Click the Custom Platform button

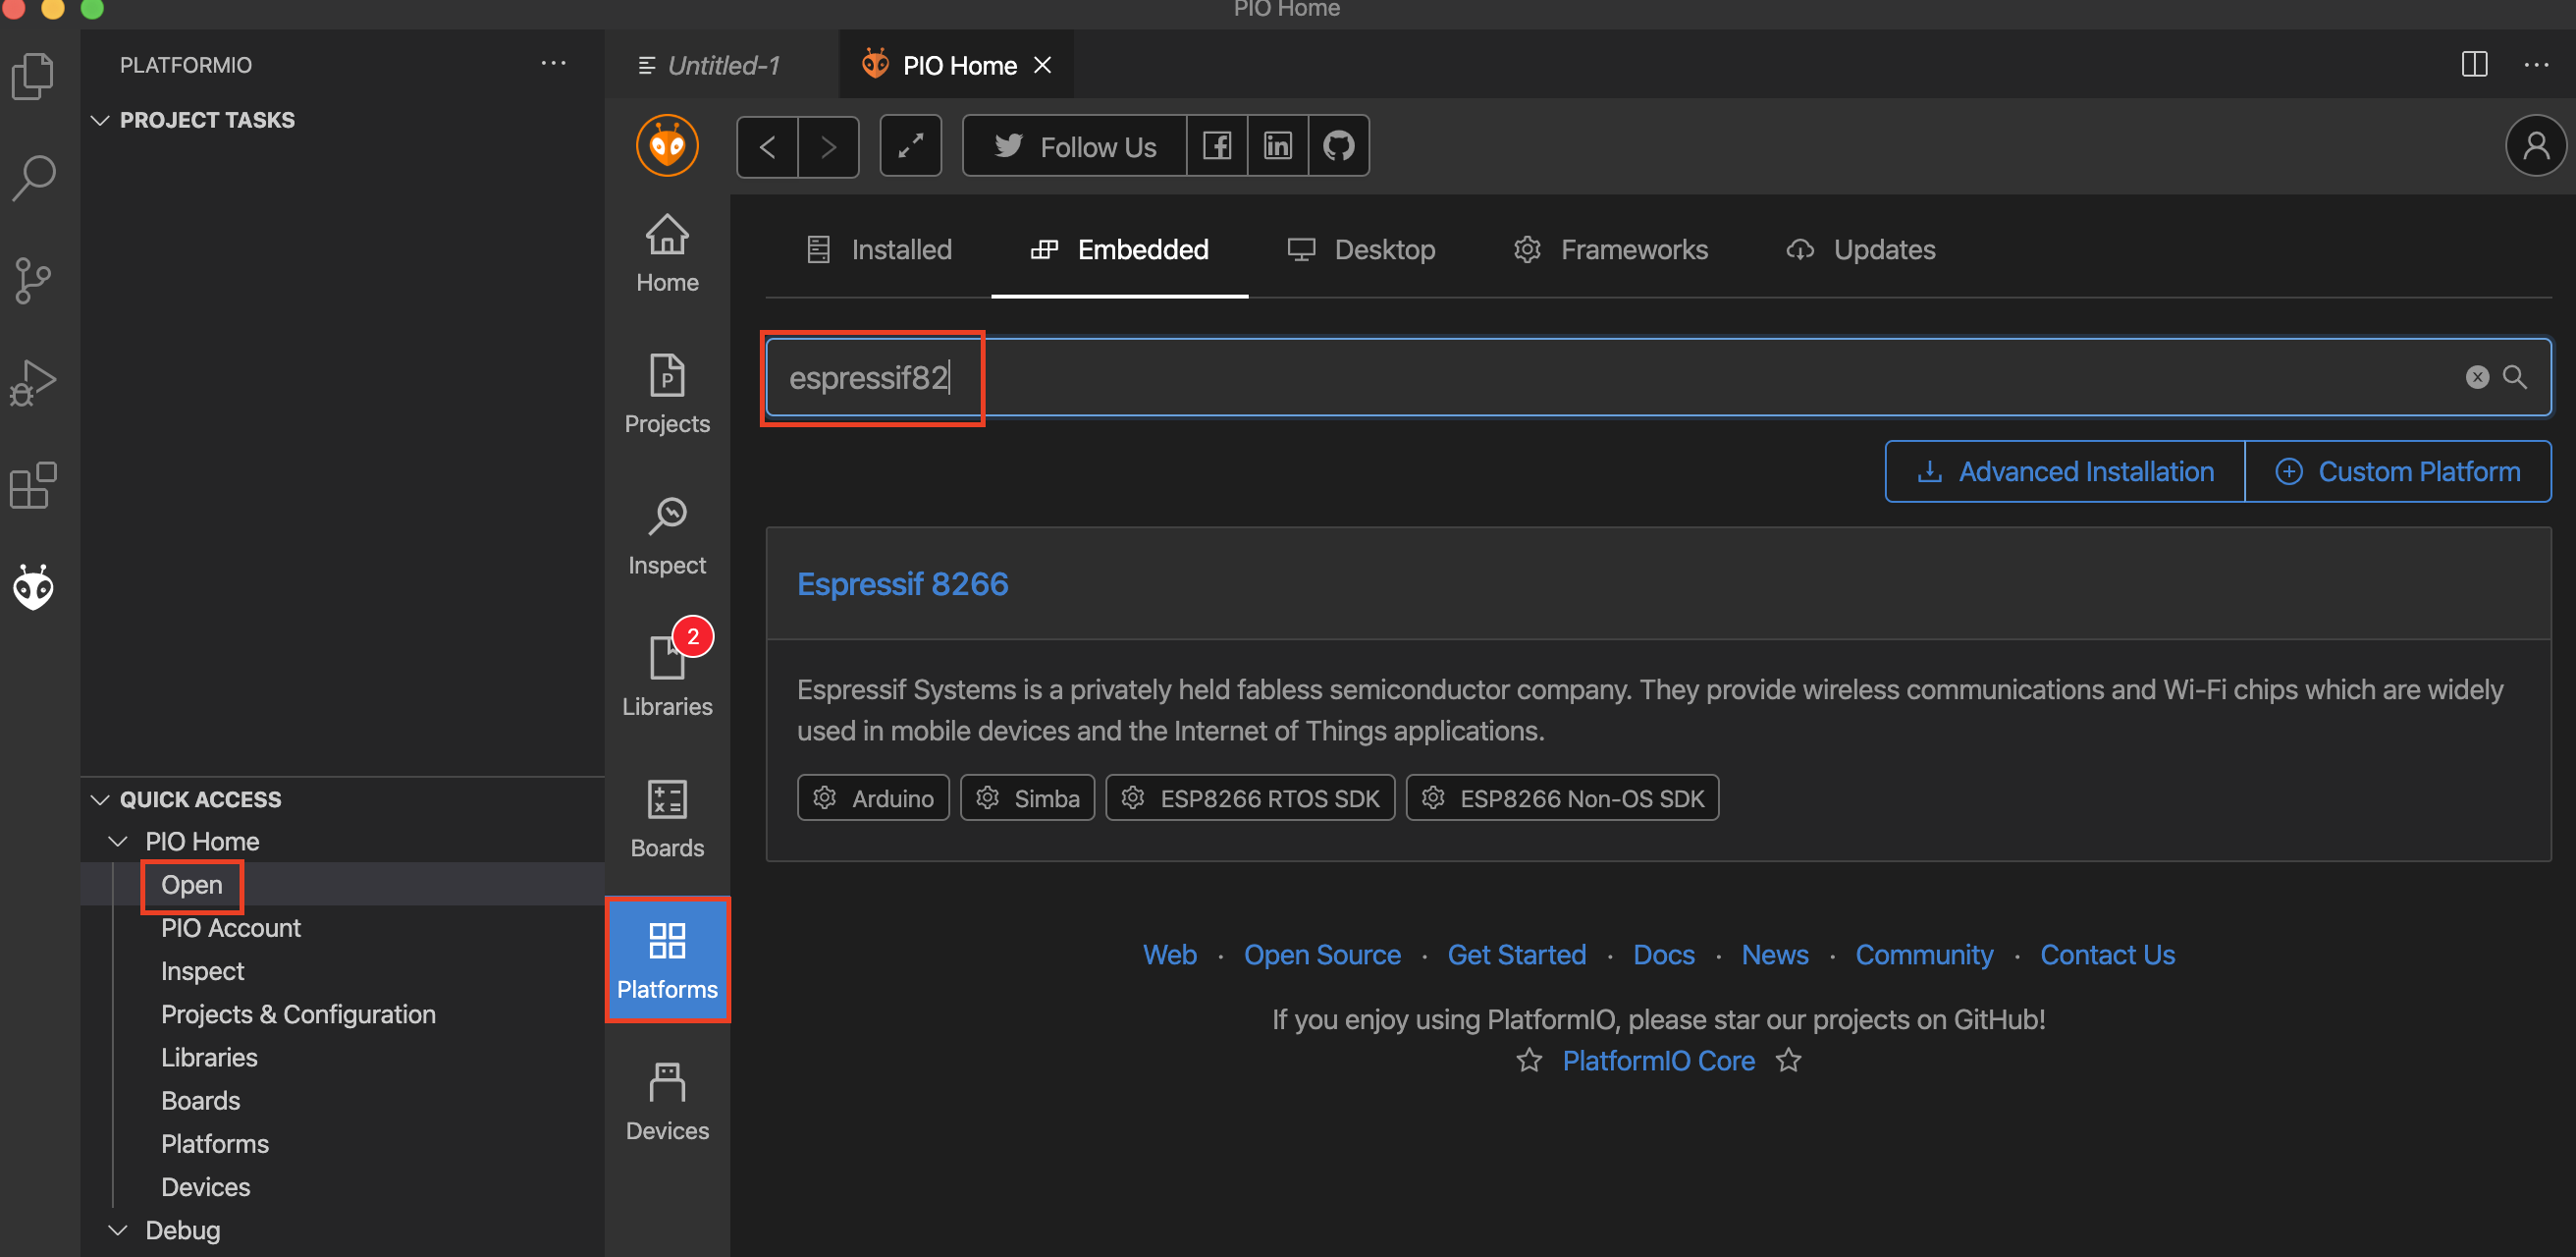[x=2398, y=472]
